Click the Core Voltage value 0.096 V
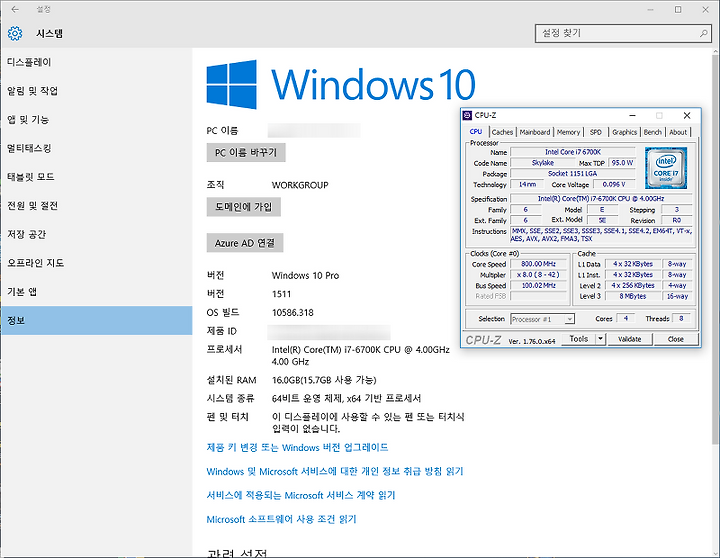Viewport: 720px width, 558px height. click(x=614, y=184)
